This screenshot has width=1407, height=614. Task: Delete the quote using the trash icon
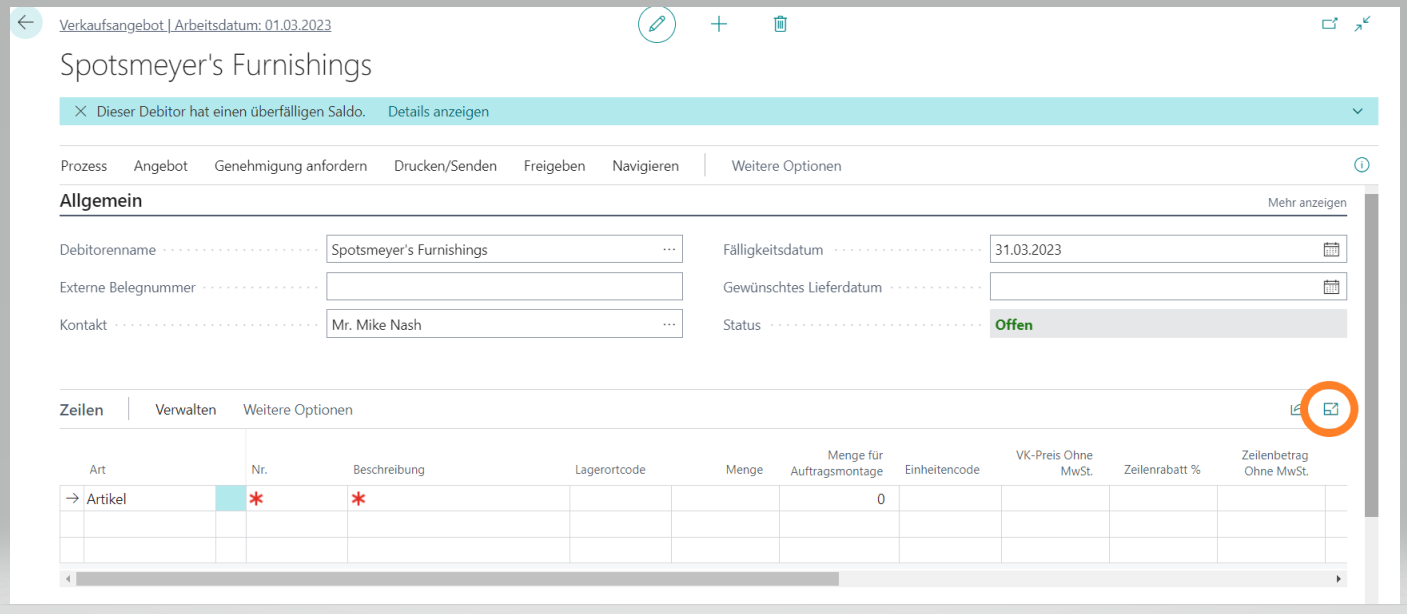click(781, 24)
